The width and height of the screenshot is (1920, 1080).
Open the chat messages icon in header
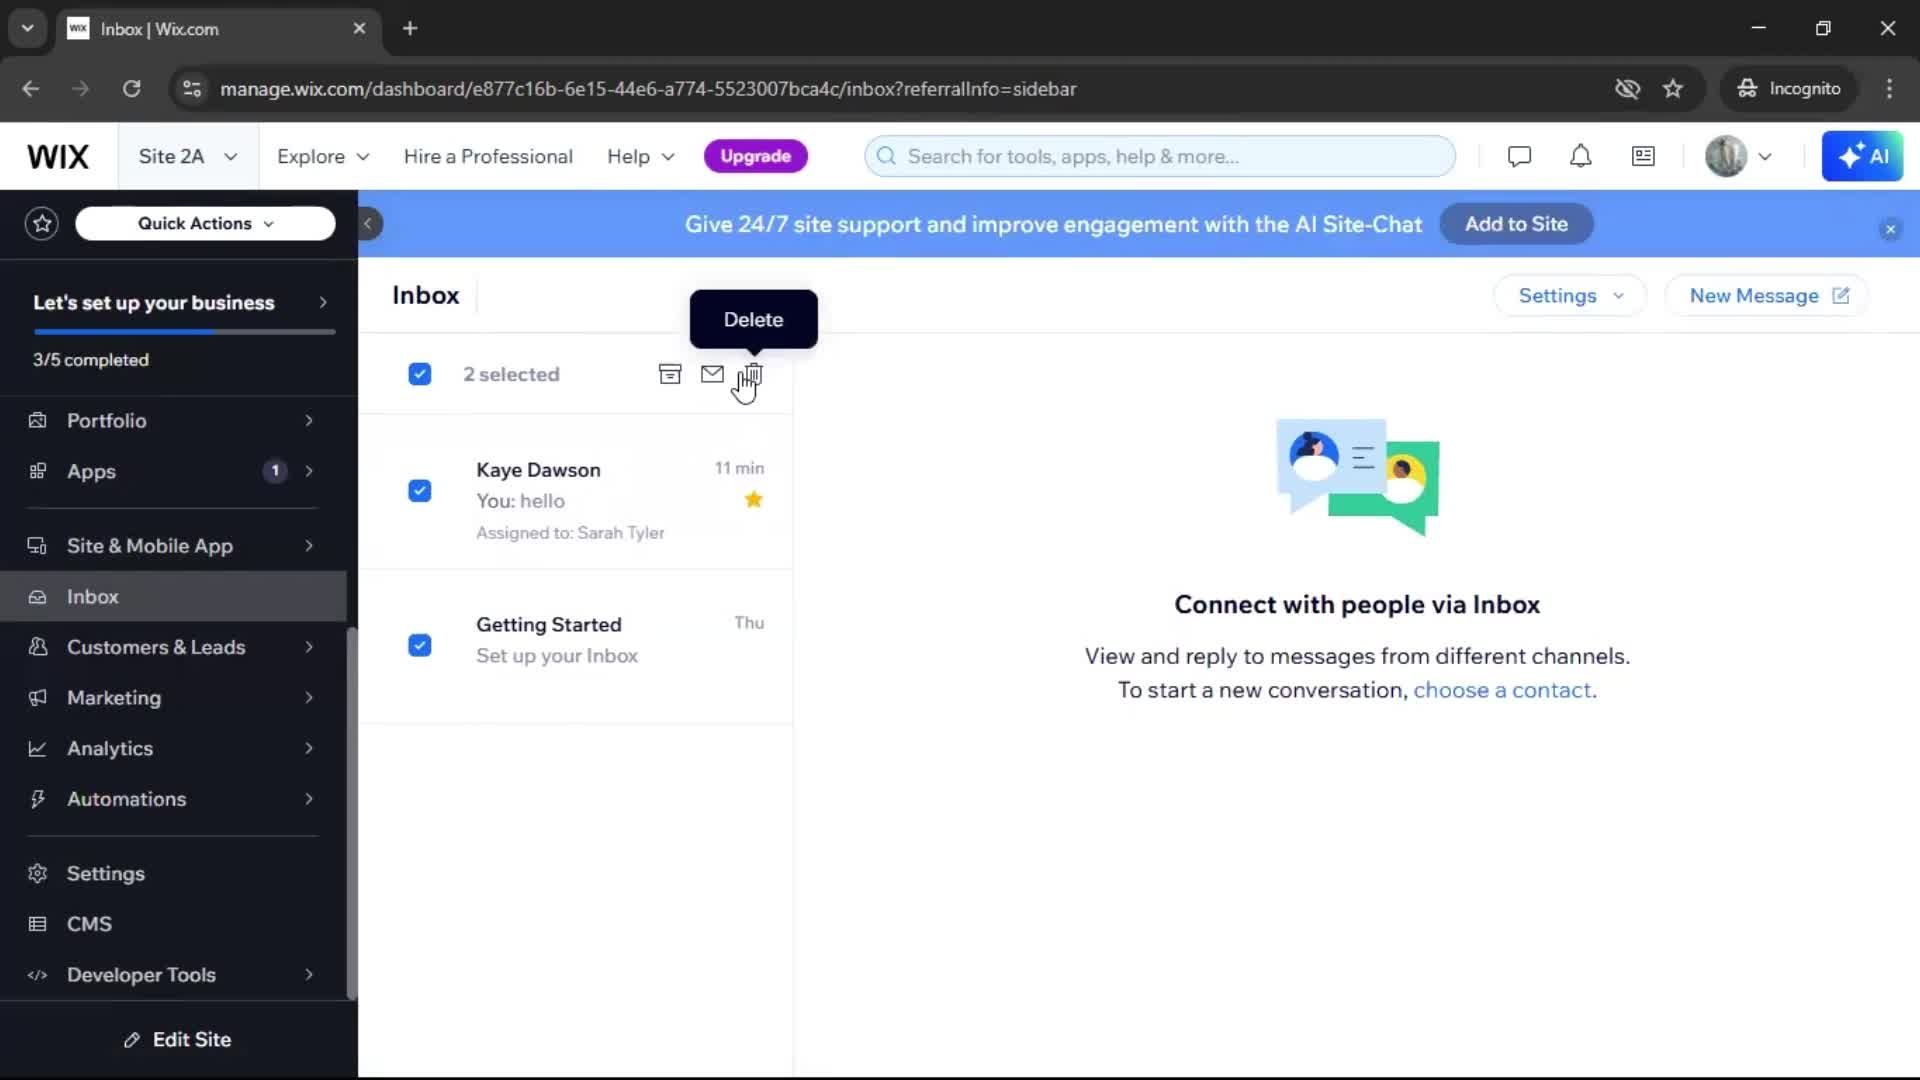coord(1519,156)
